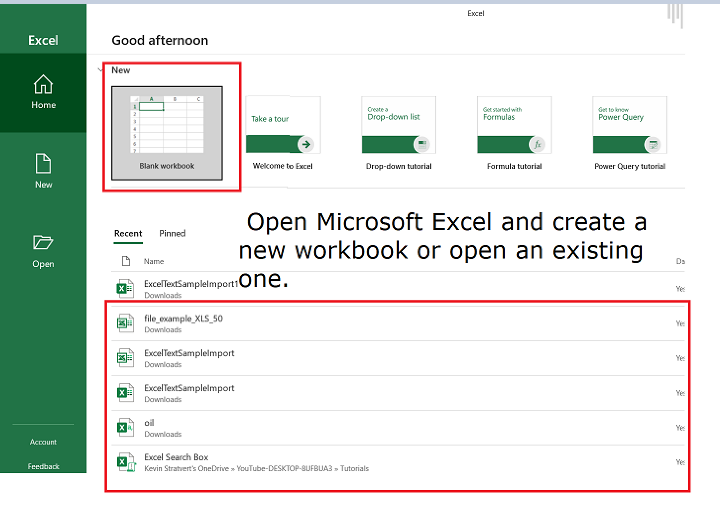Viewport: 720px width, 512px height.
Task: Open the Feedback page
Action: 43,466
